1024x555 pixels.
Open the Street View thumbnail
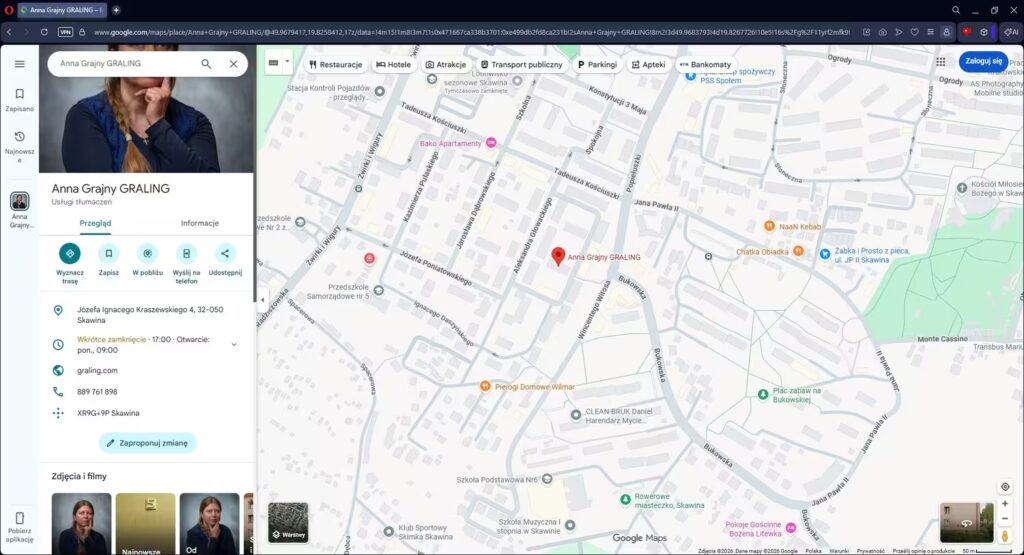(967, 522)
